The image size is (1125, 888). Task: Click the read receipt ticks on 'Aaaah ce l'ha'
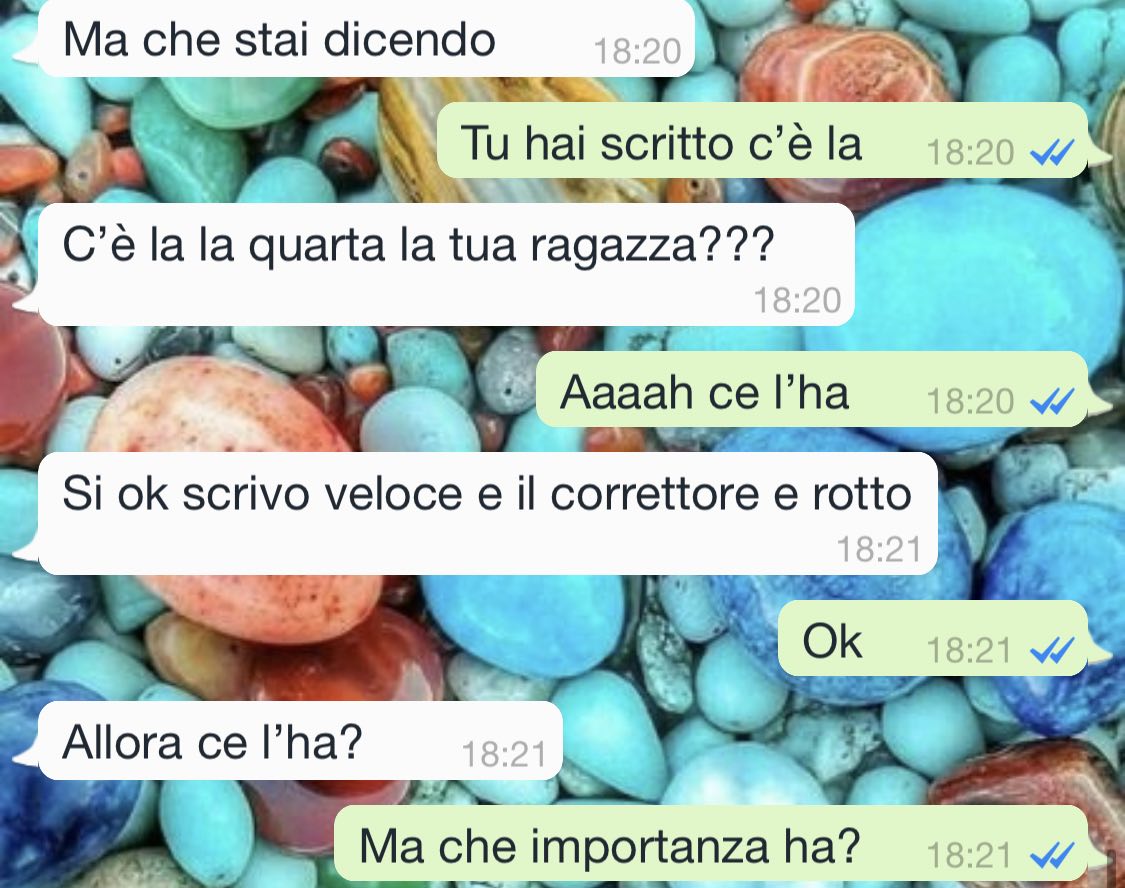[x=1052, y=401]
